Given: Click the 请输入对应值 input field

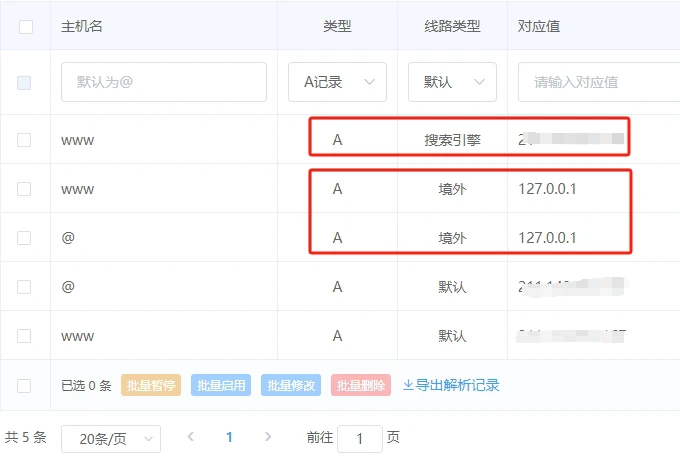Looking at the screenshot, I should point(597,82).
